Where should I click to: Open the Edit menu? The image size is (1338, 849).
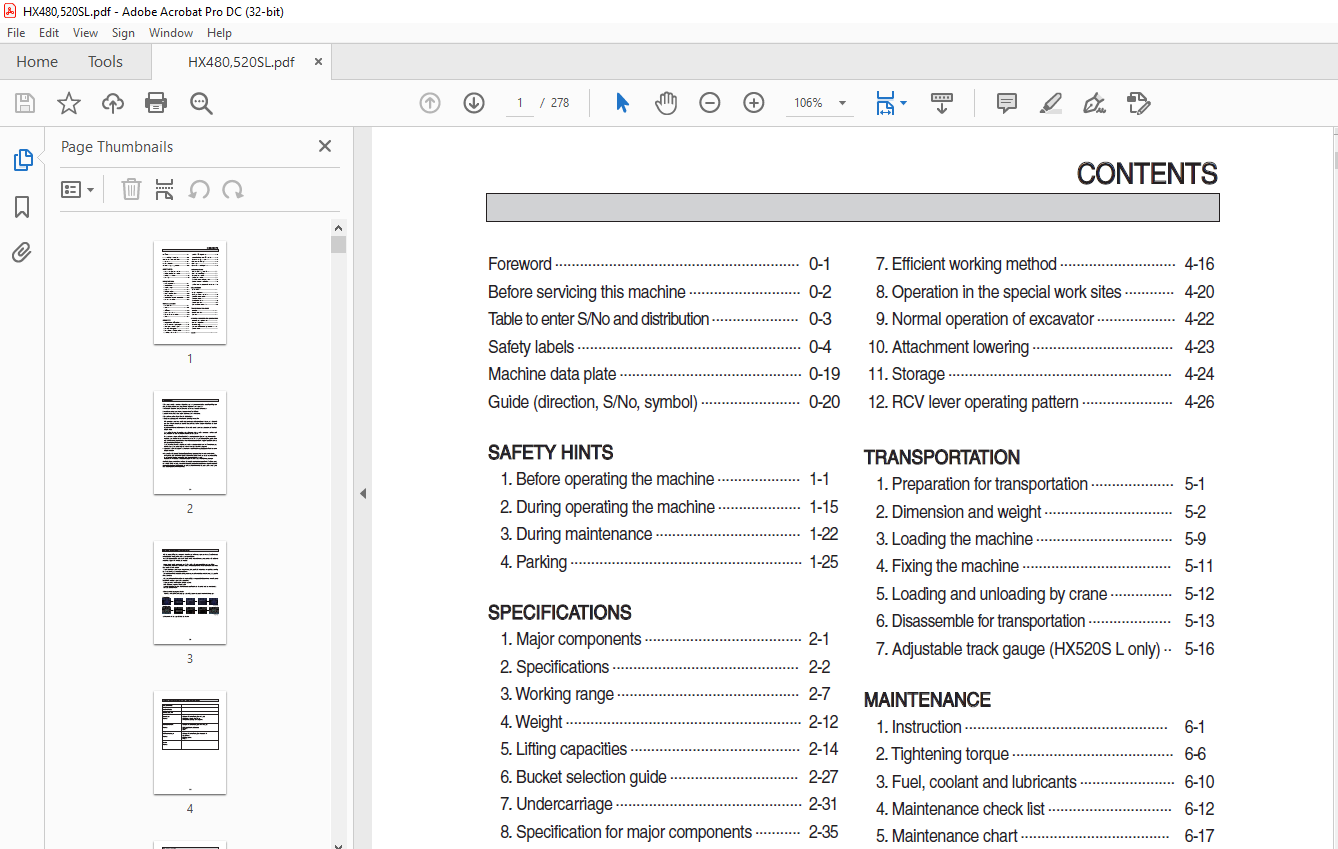tap(49, 33)
